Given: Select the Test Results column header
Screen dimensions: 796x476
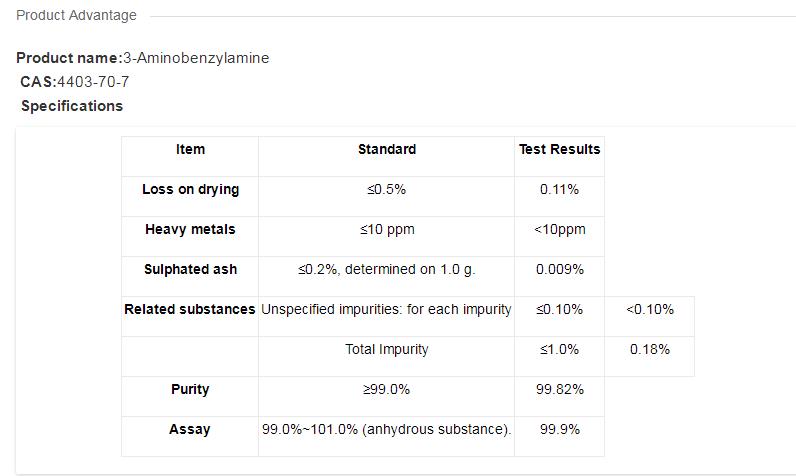Looking at the screenshot, I should pyautogui.click(x=559, y=149).
